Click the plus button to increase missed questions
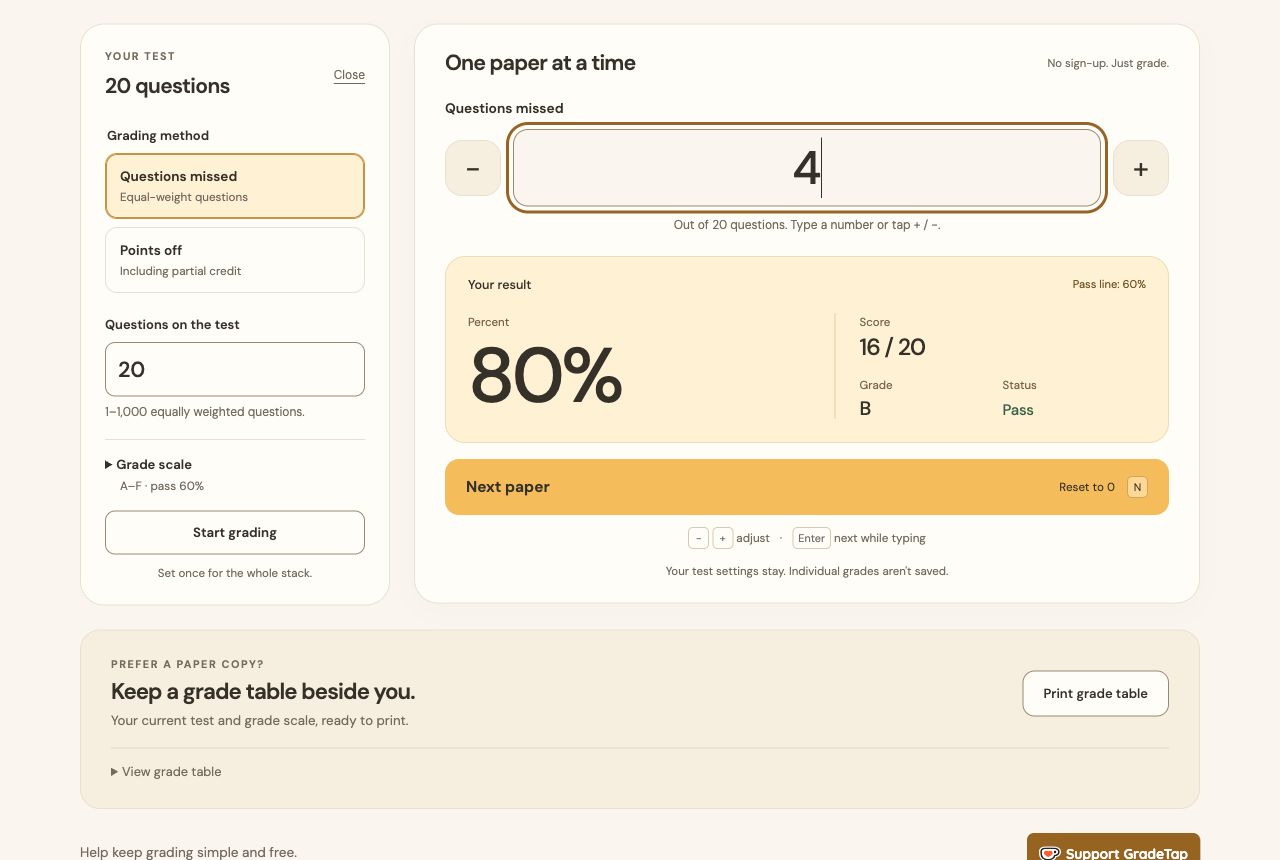 coord(1141,168)
